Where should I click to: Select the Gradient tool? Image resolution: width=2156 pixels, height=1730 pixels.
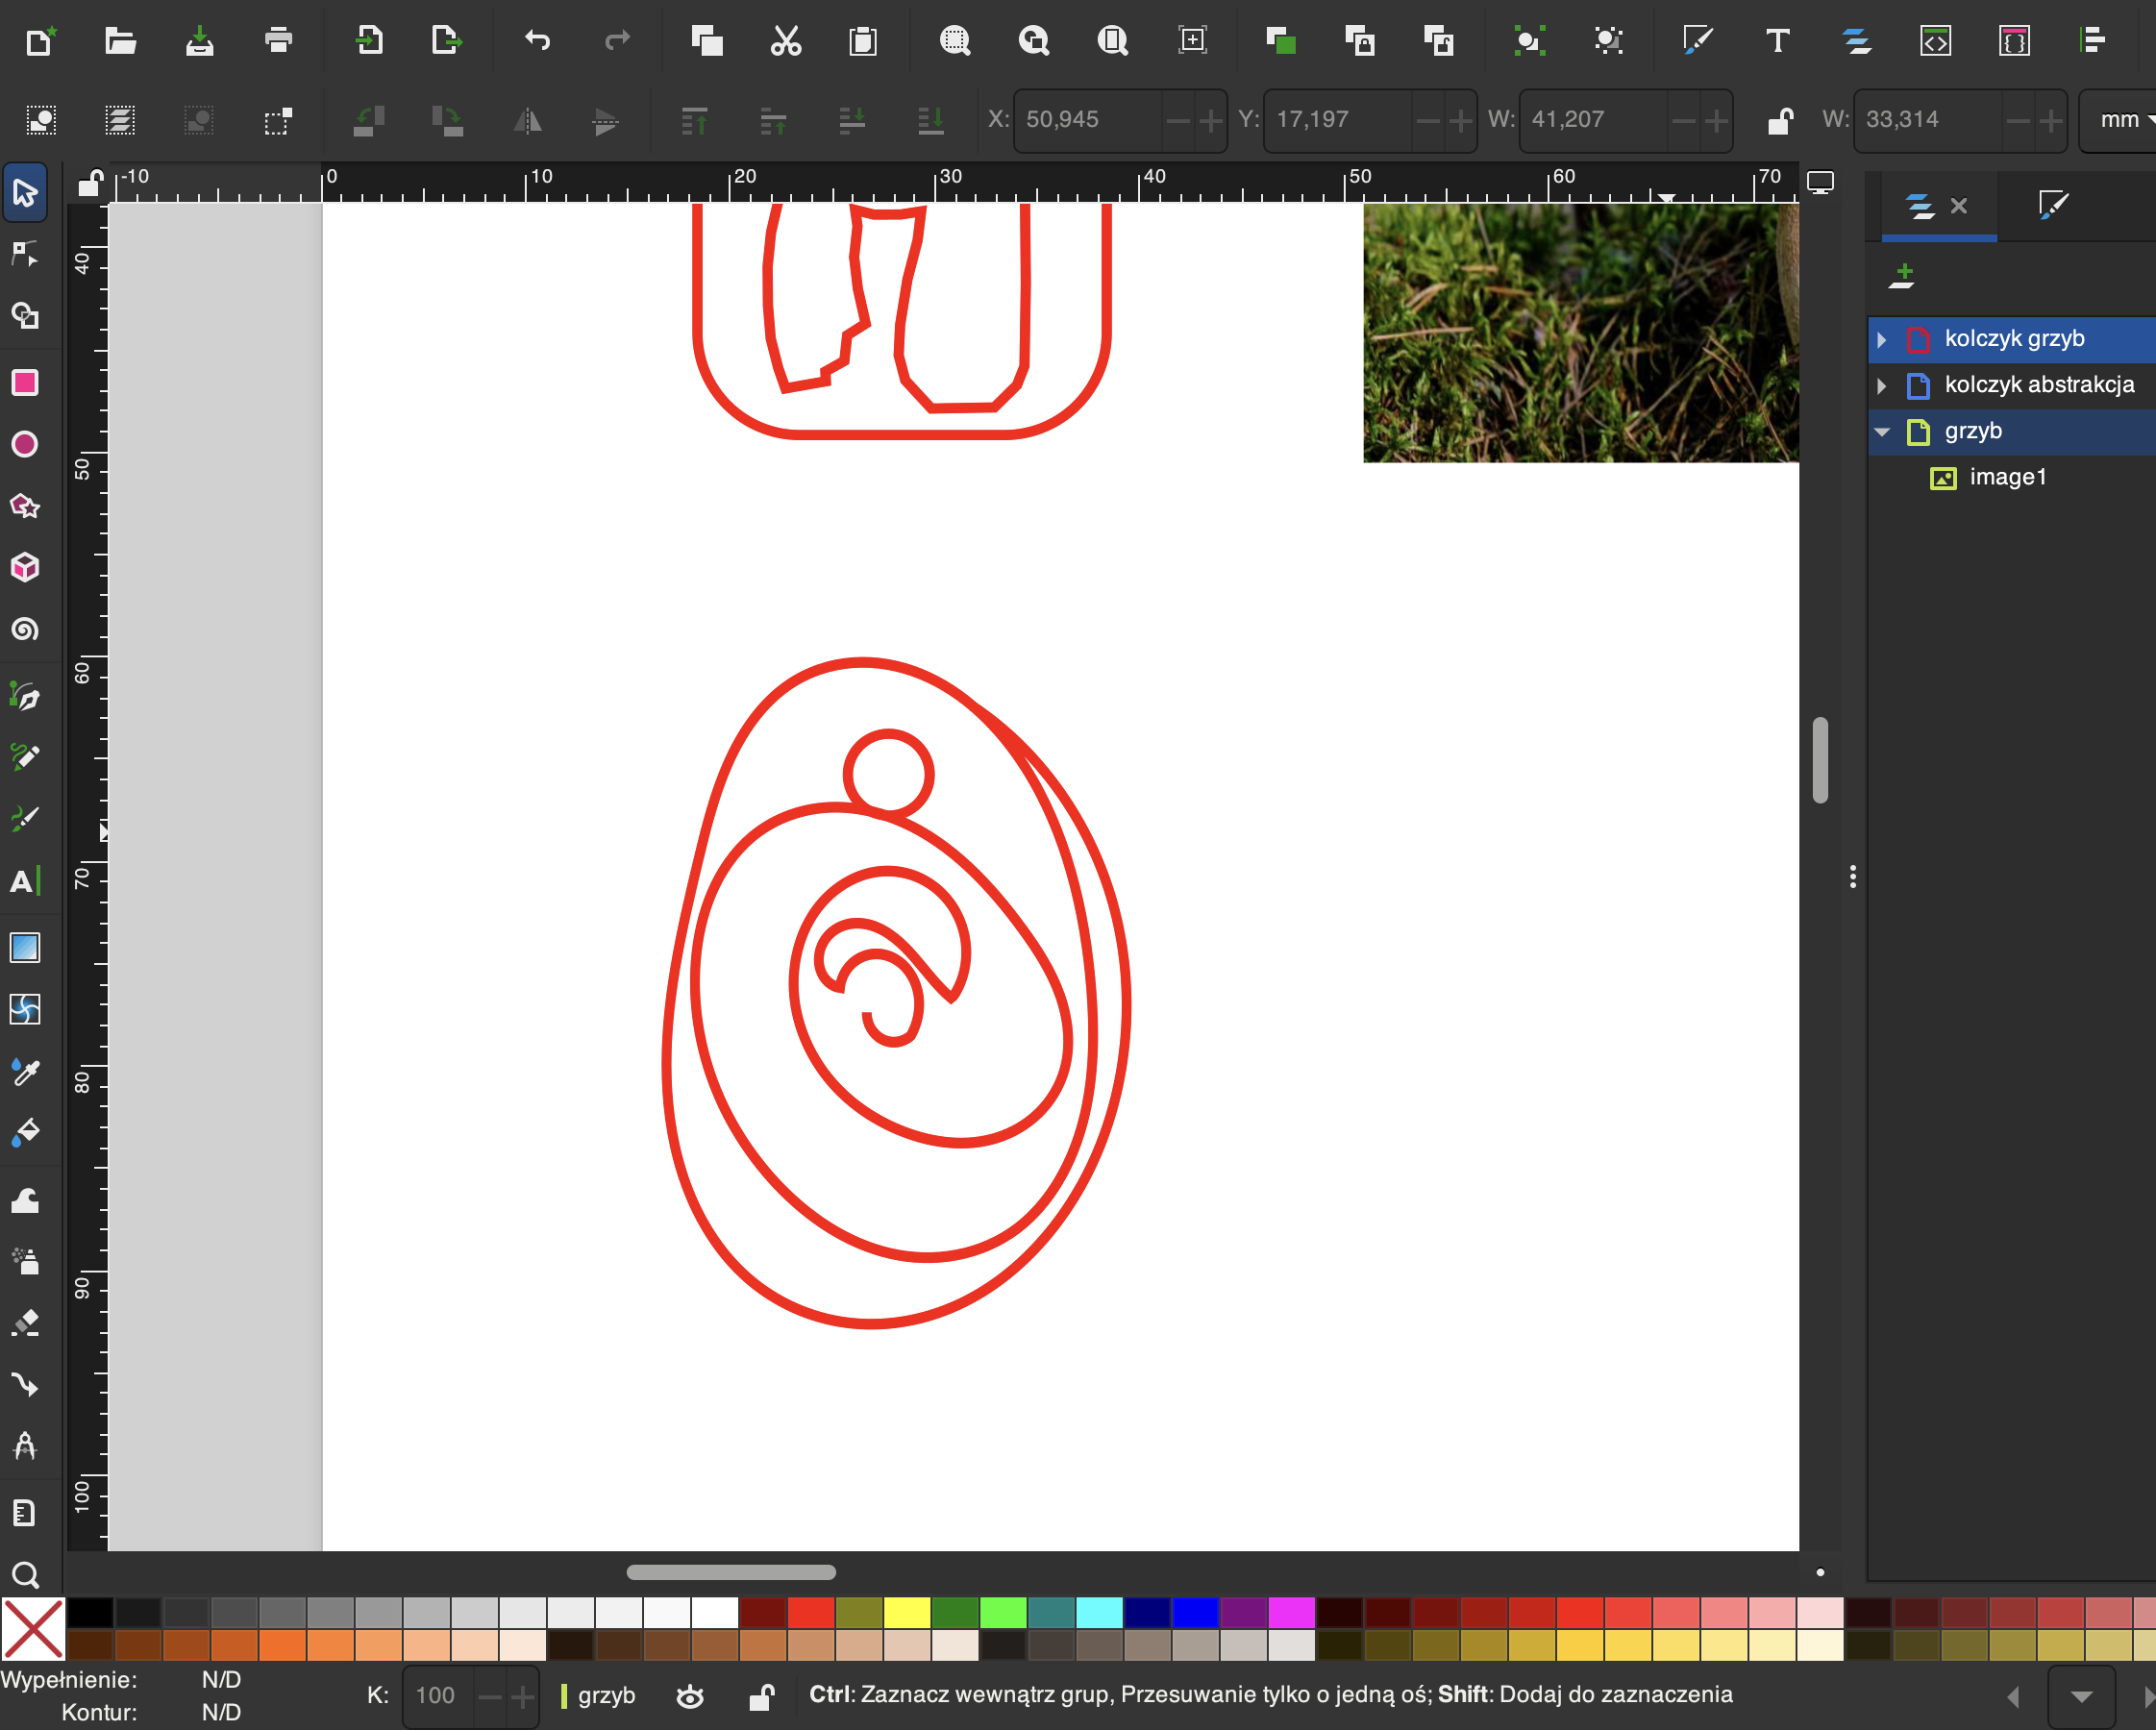tap(25, 947)
